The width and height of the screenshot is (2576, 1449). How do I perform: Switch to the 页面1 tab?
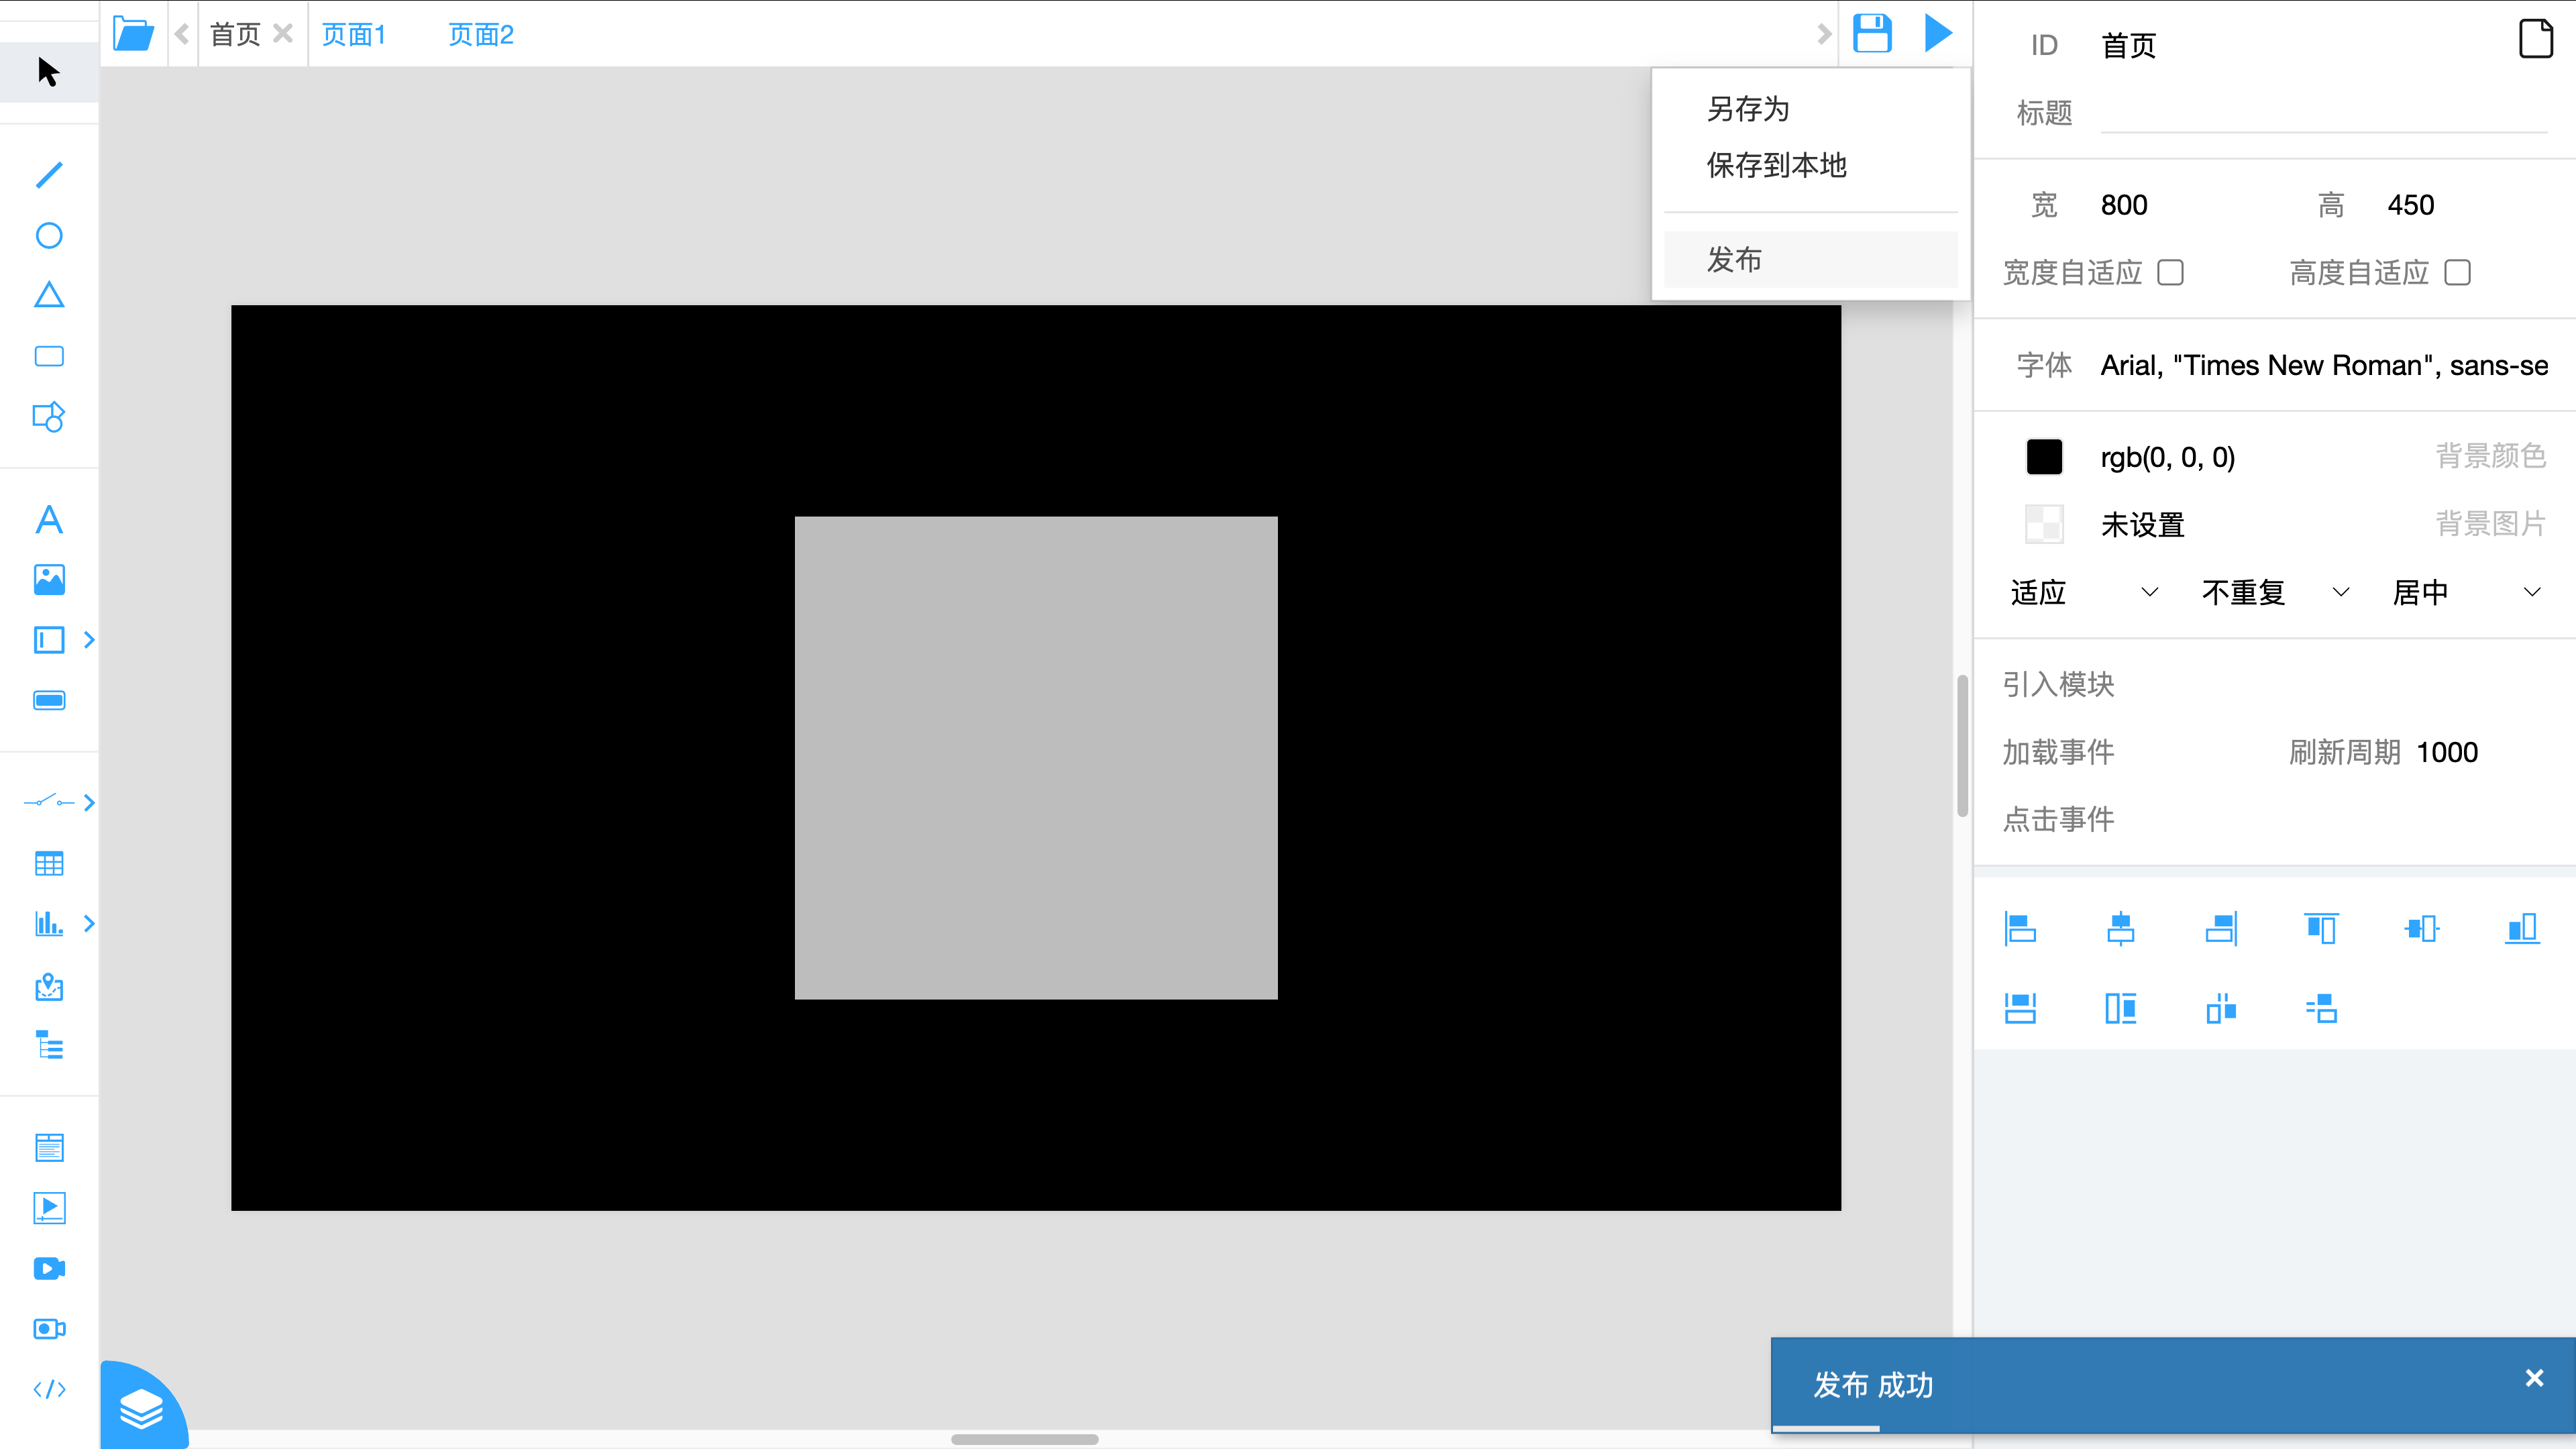[x=354, y=35]
